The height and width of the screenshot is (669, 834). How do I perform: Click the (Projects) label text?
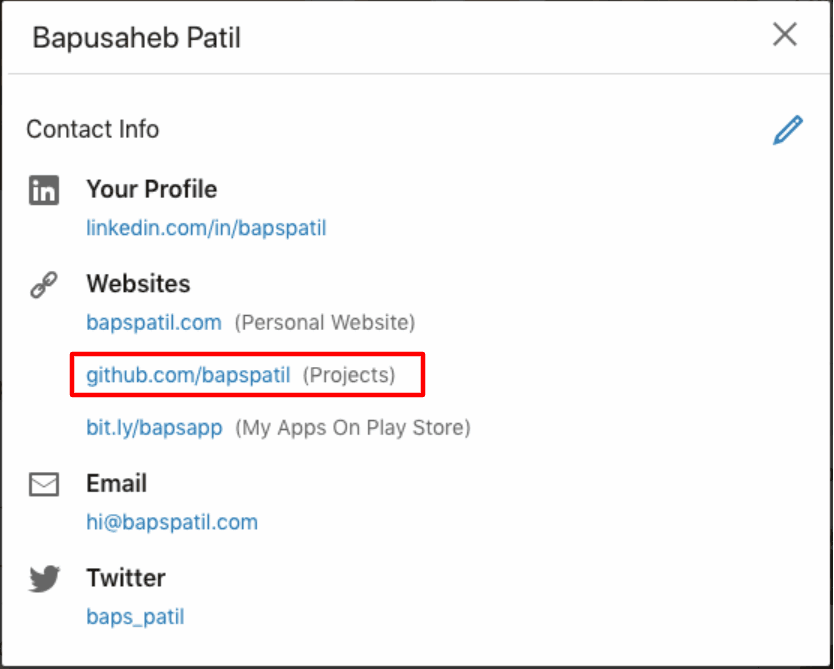pos(349,375)
